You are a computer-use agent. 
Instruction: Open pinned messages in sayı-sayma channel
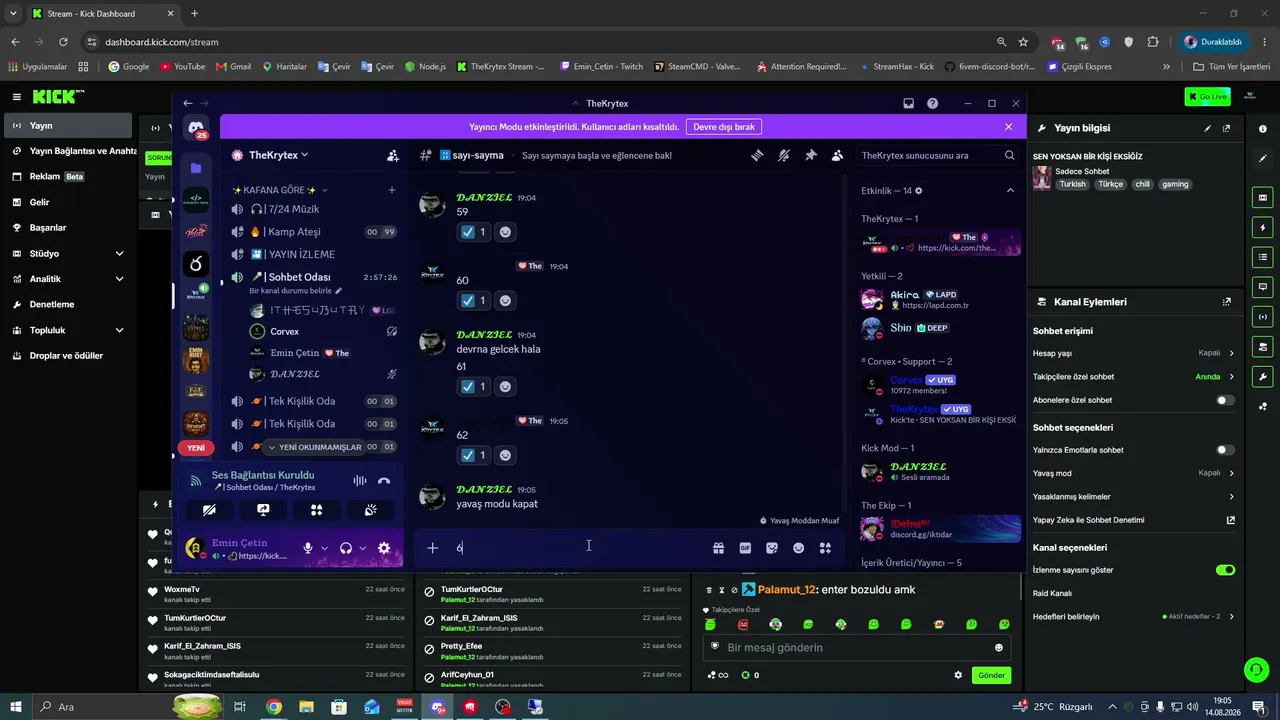tap(811, 155)
